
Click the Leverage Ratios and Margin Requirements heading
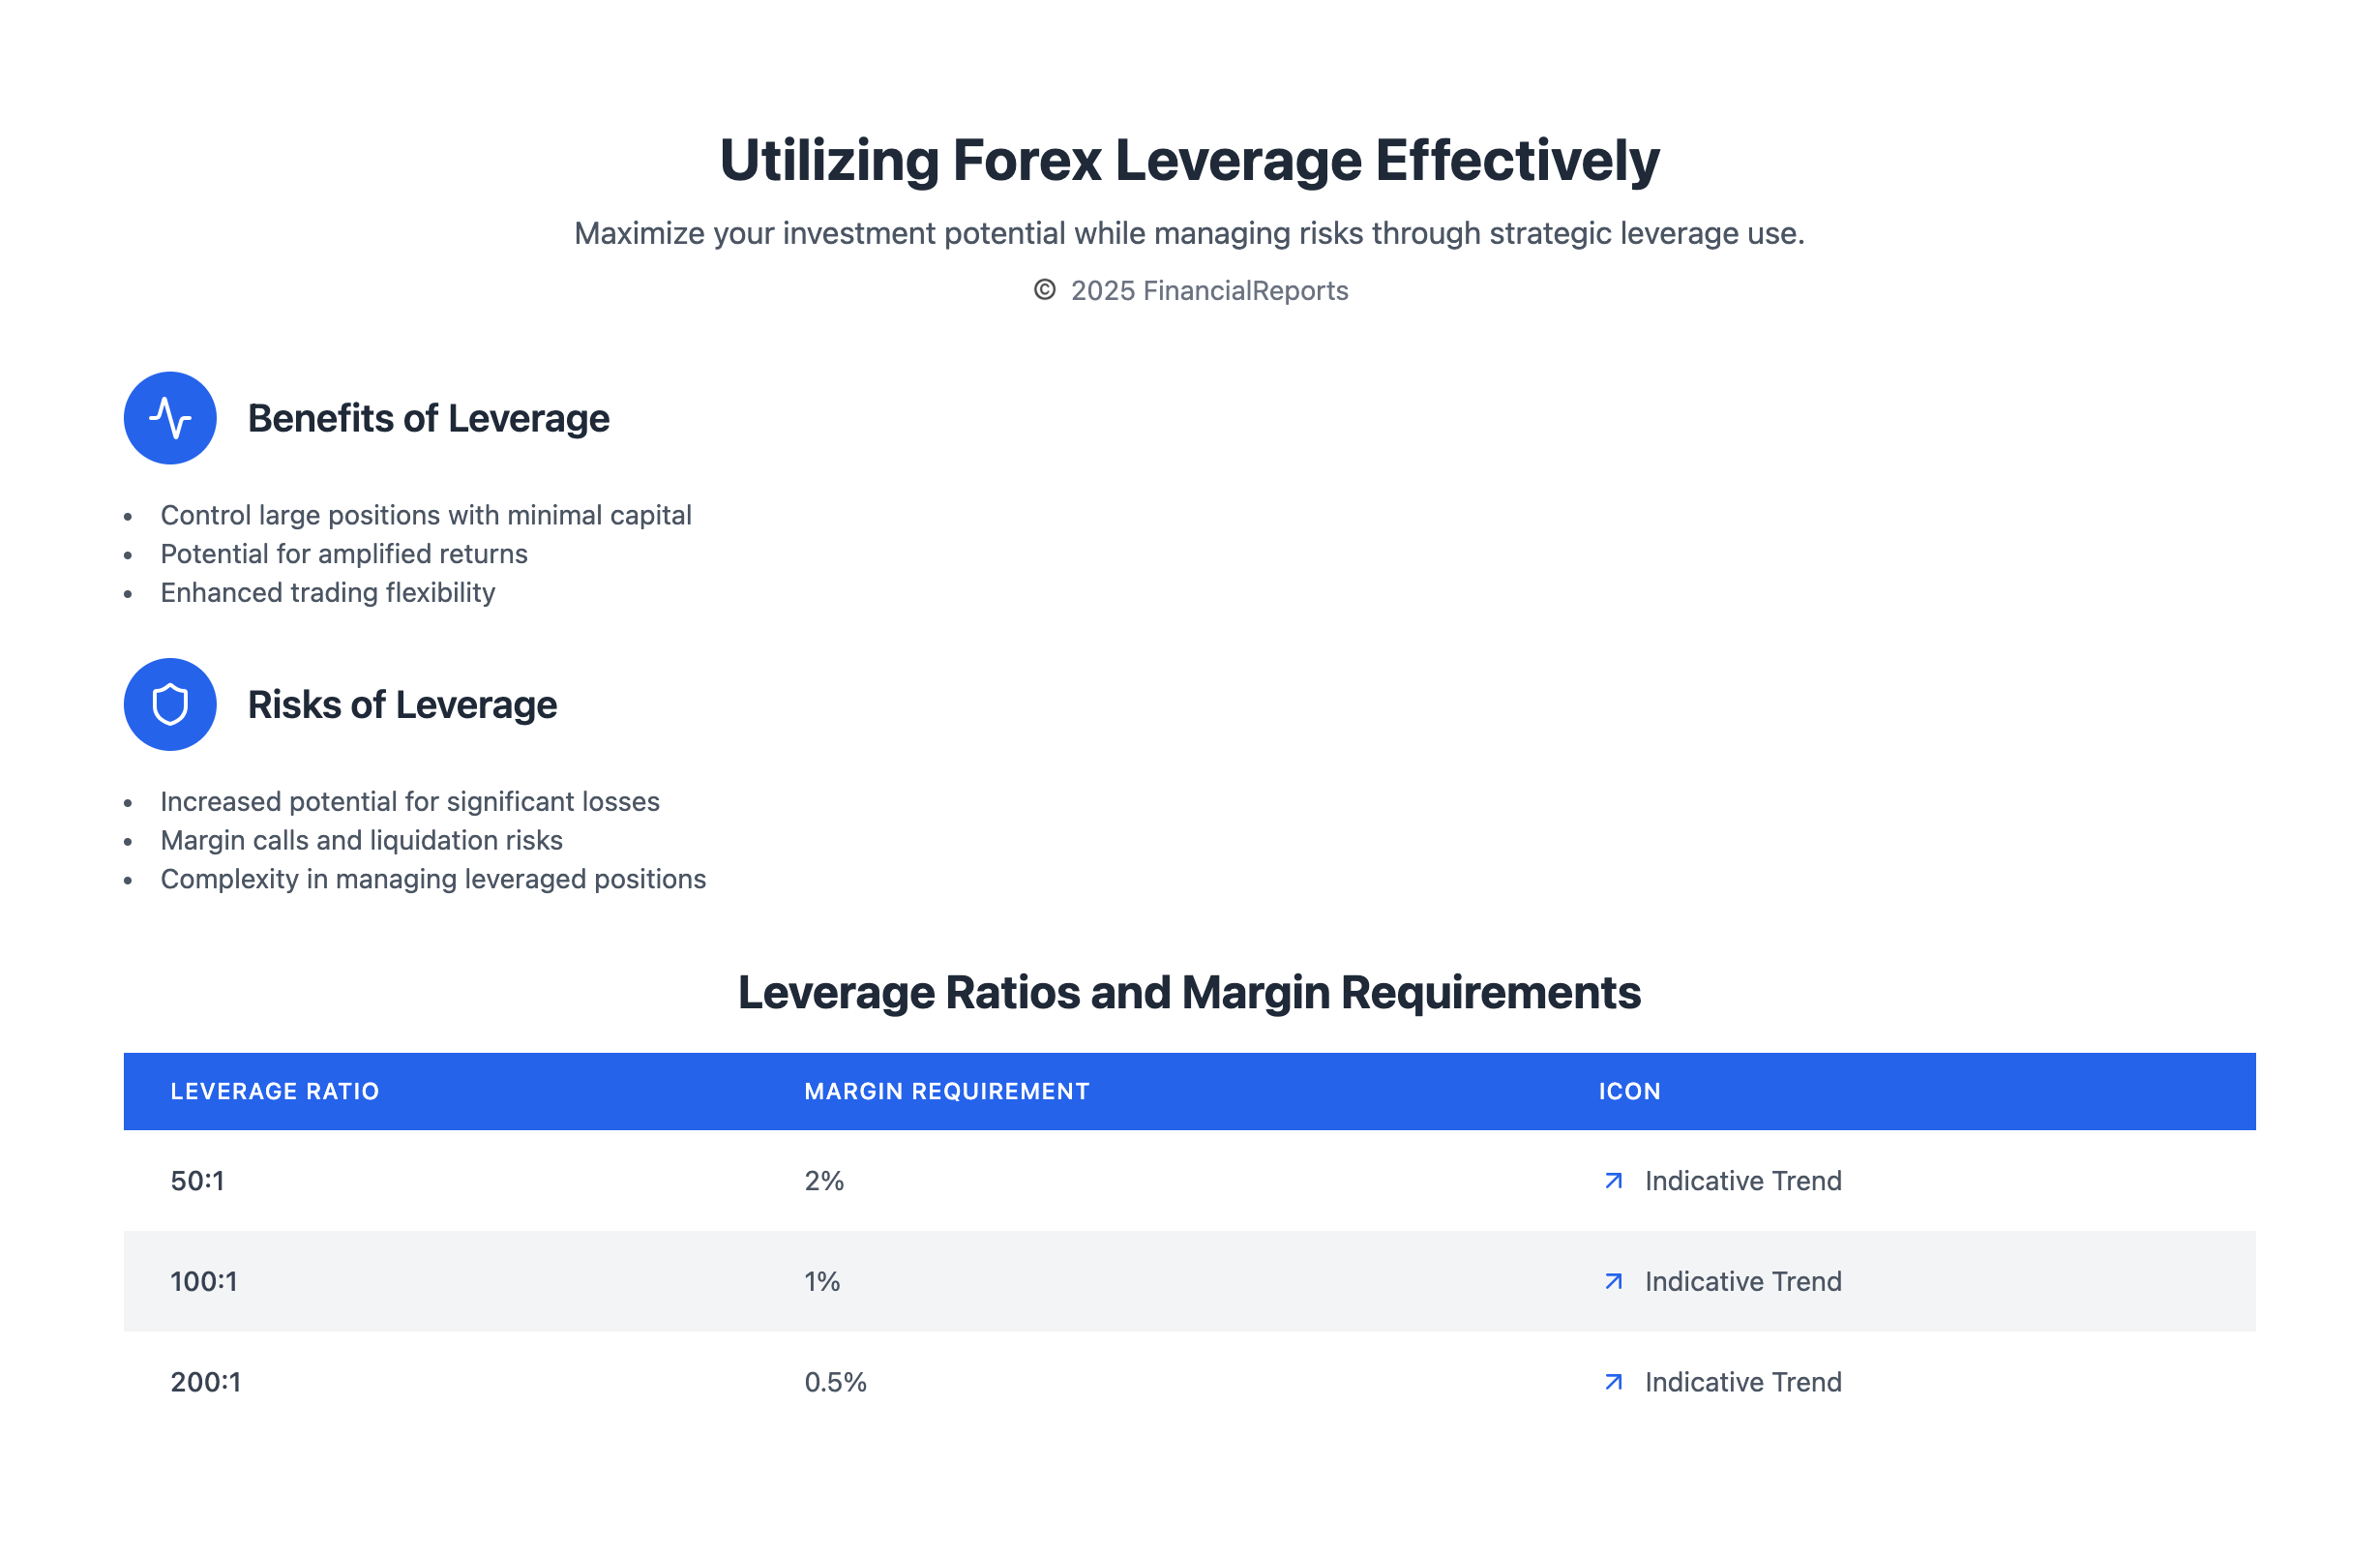(x=1189, y=992)
